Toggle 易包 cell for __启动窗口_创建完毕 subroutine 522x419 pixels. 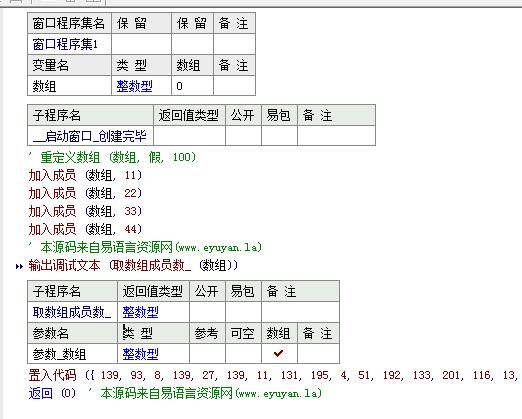click(x=279, y=136)
